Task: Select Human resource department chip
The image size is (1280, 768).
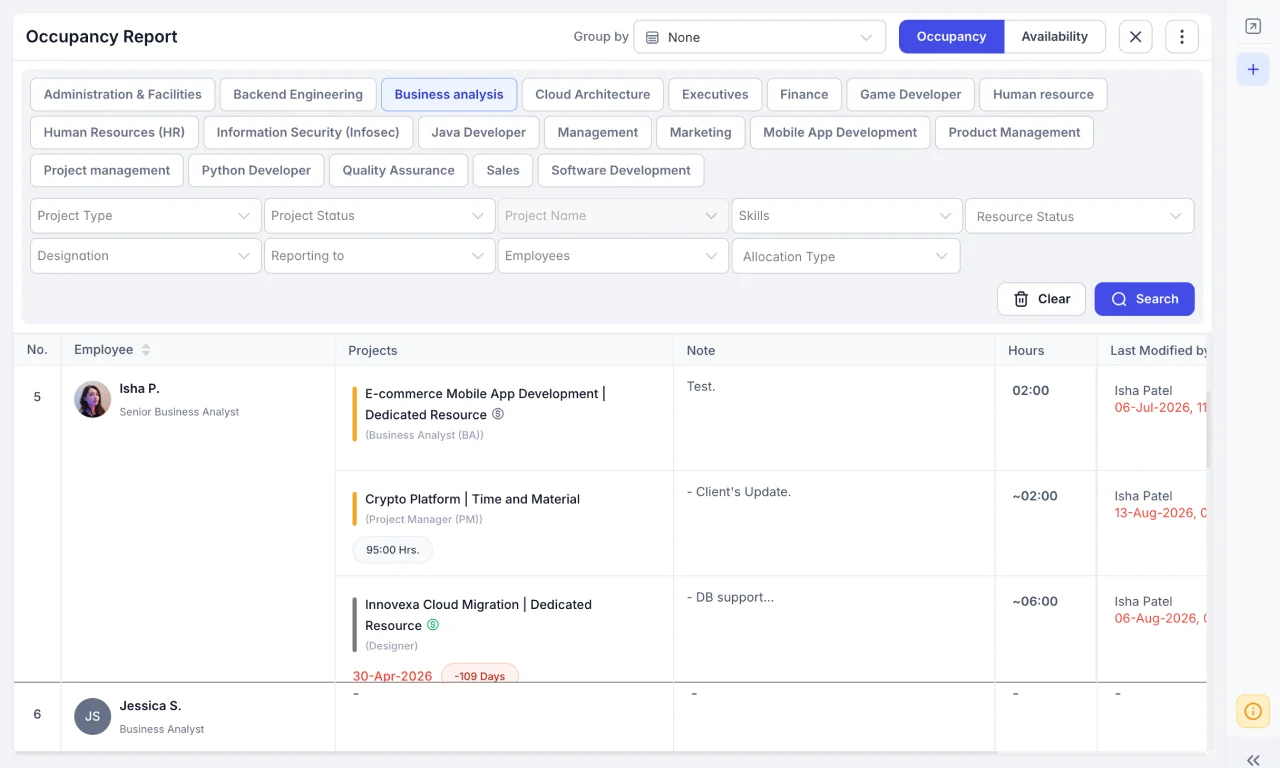Action: coord(1043,94)
